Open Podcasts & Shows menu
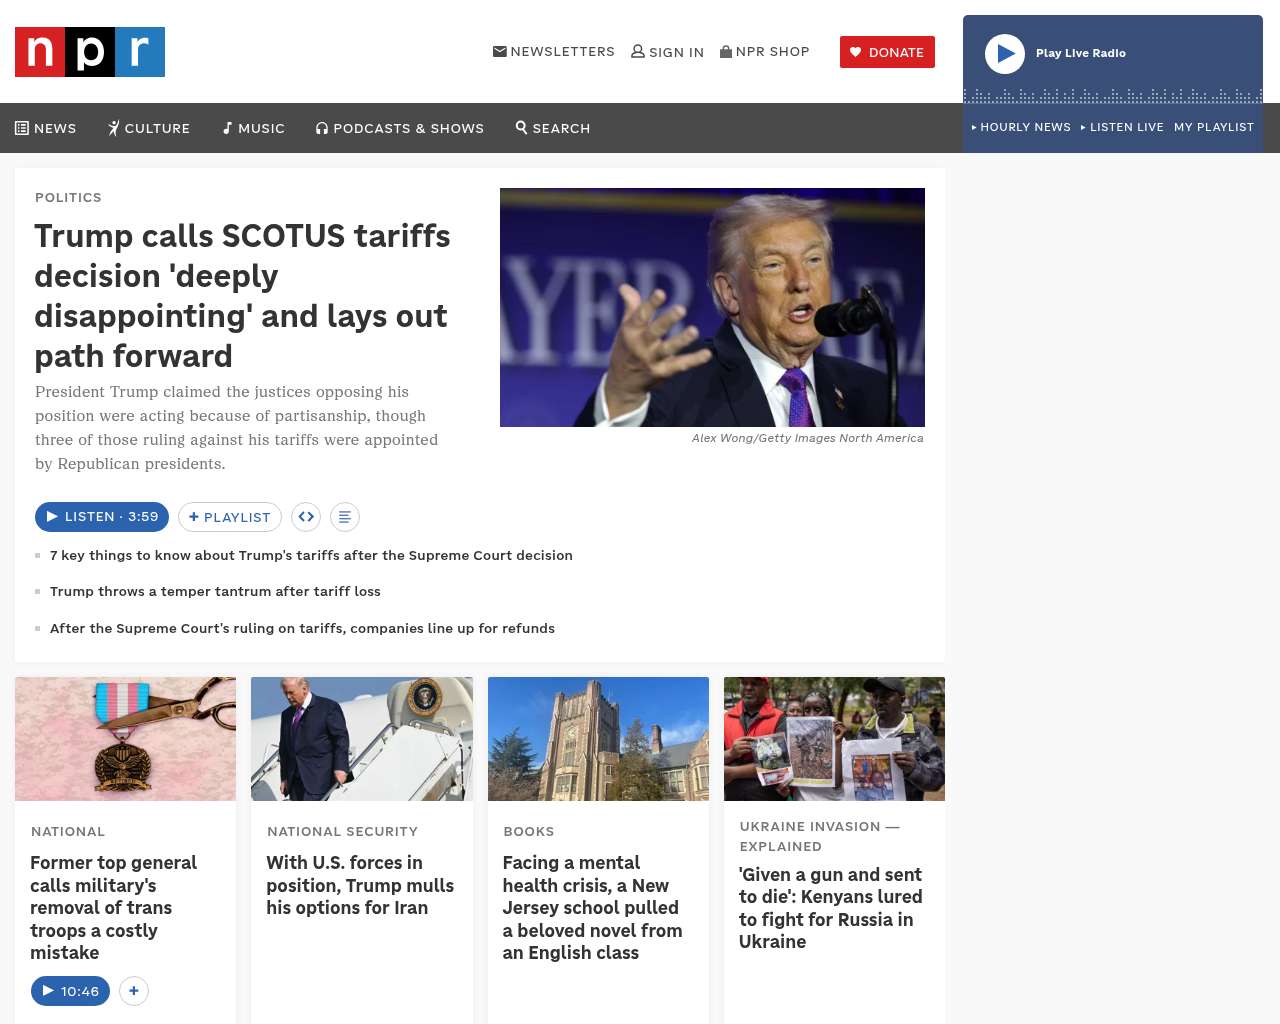 pos(400,128)
